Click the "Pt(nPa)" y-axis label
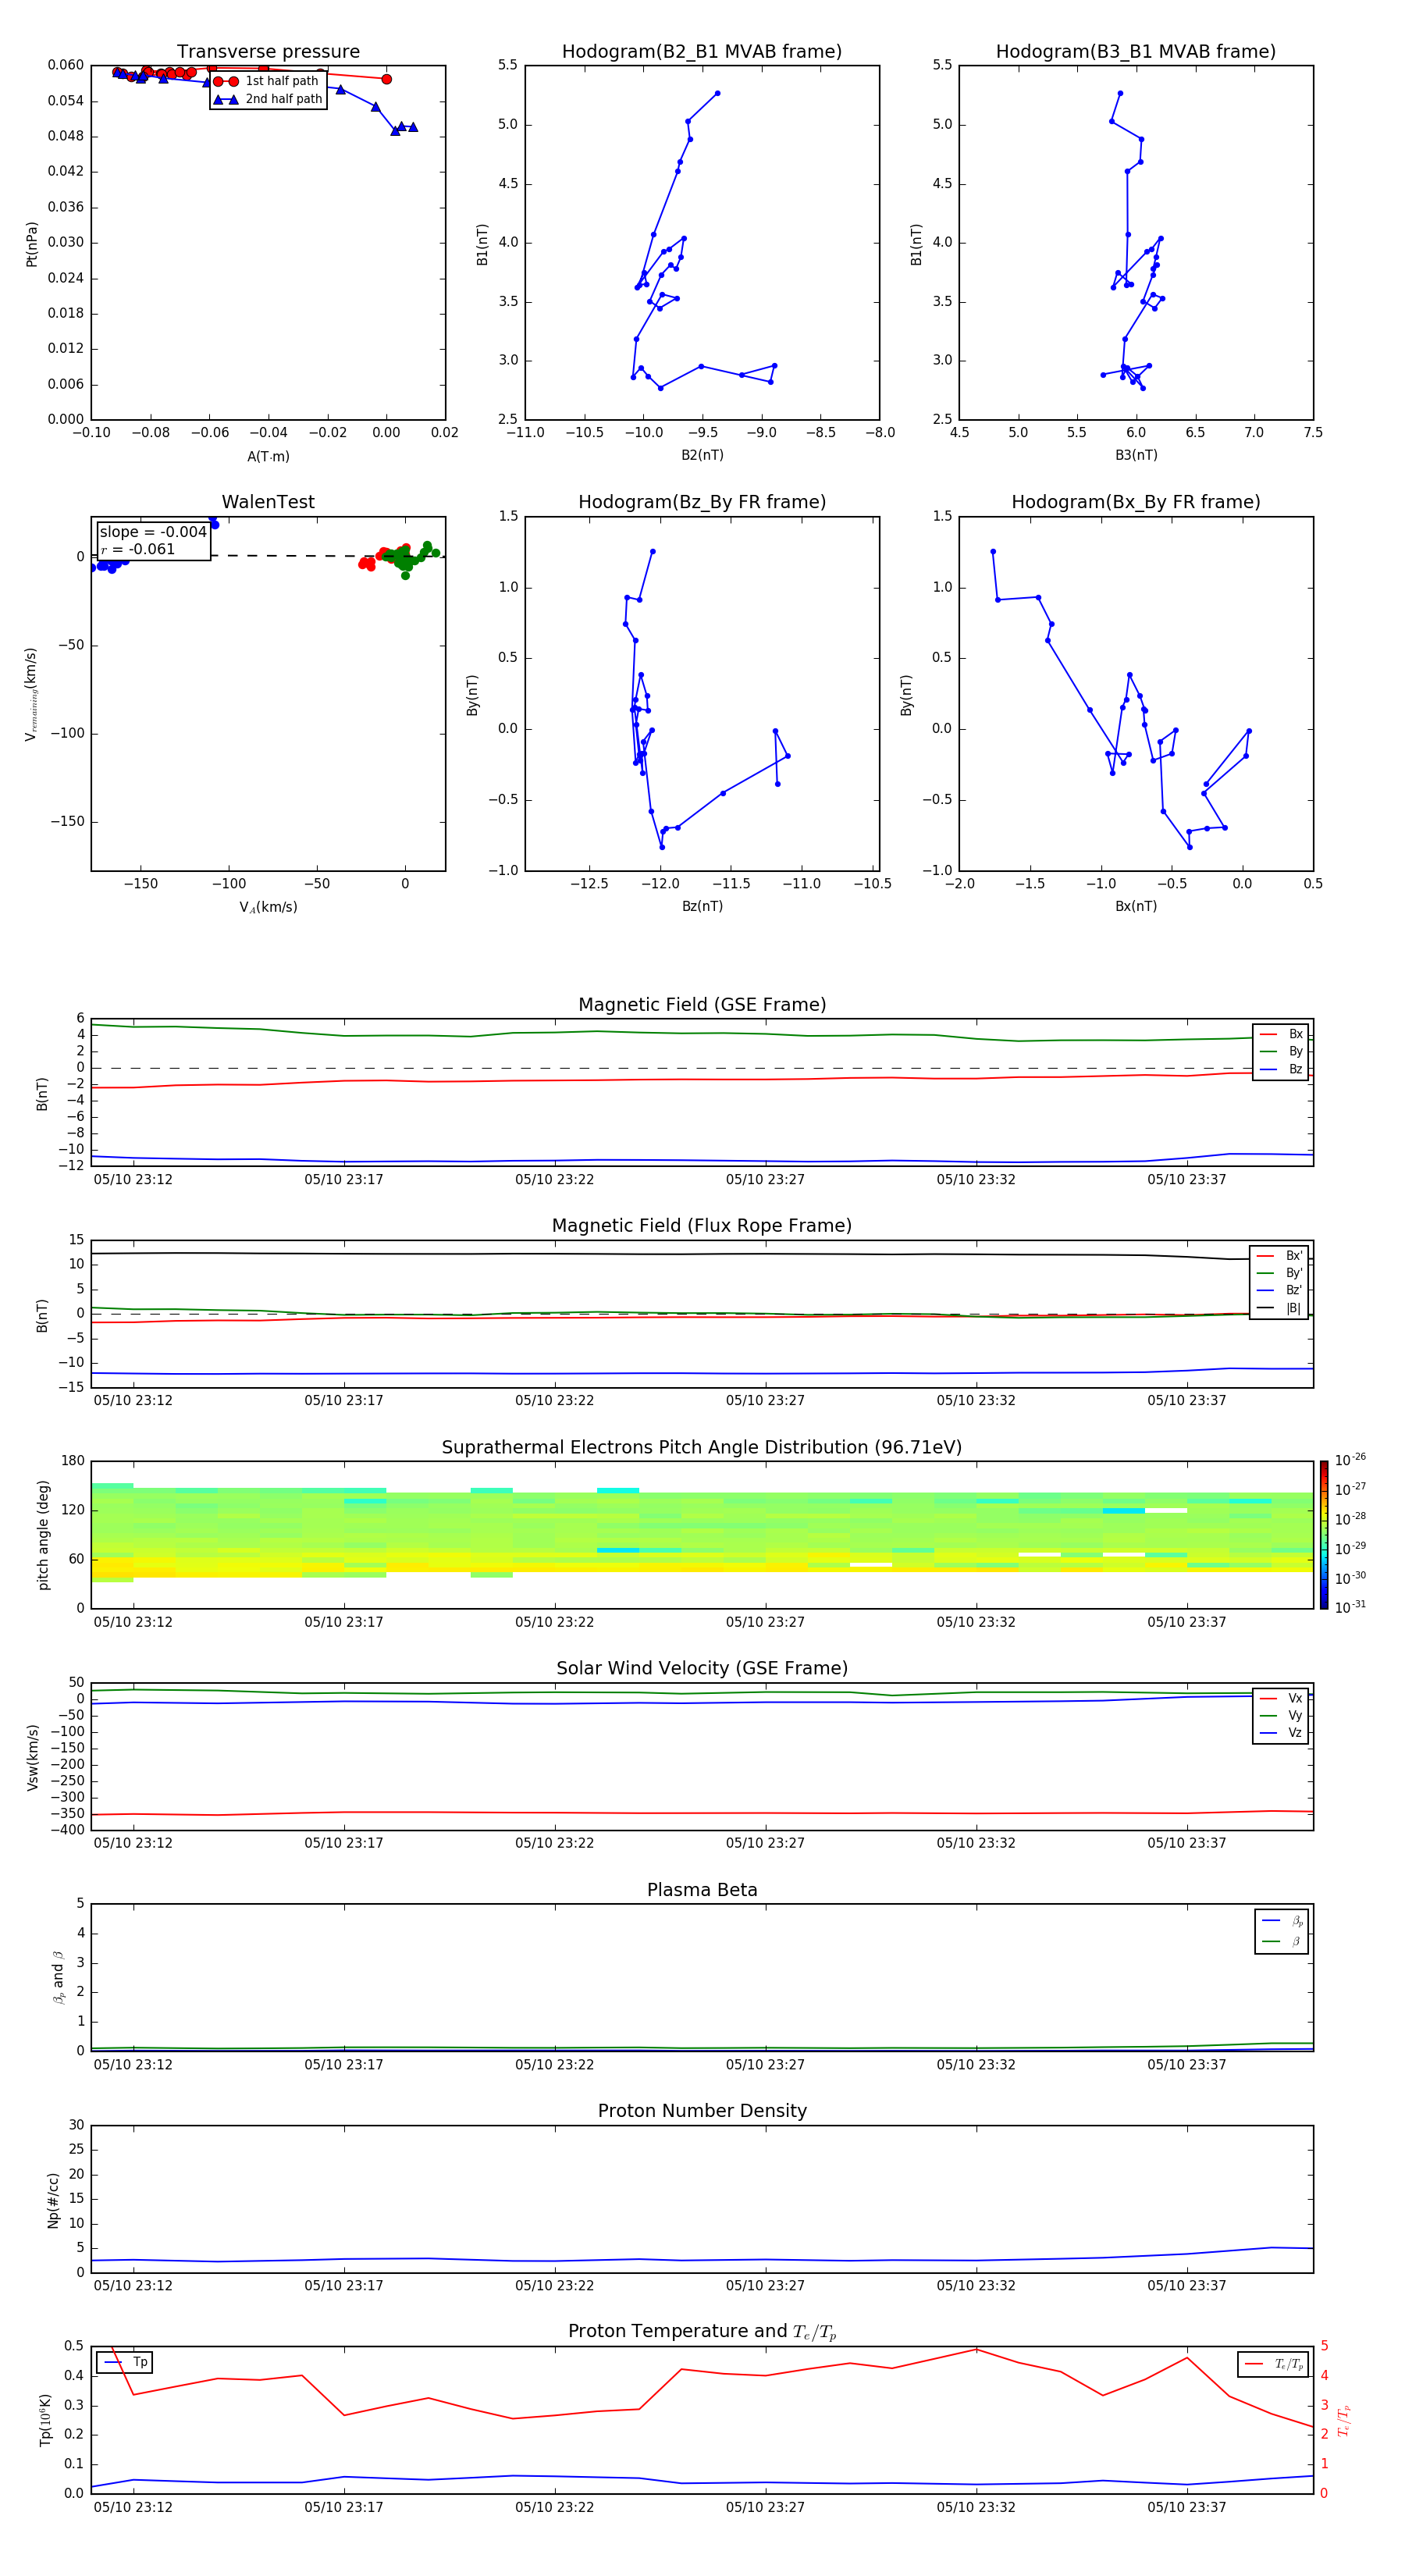Image resolution: width=1405 pixels, height=2576 pixels. tap(31, 243)
